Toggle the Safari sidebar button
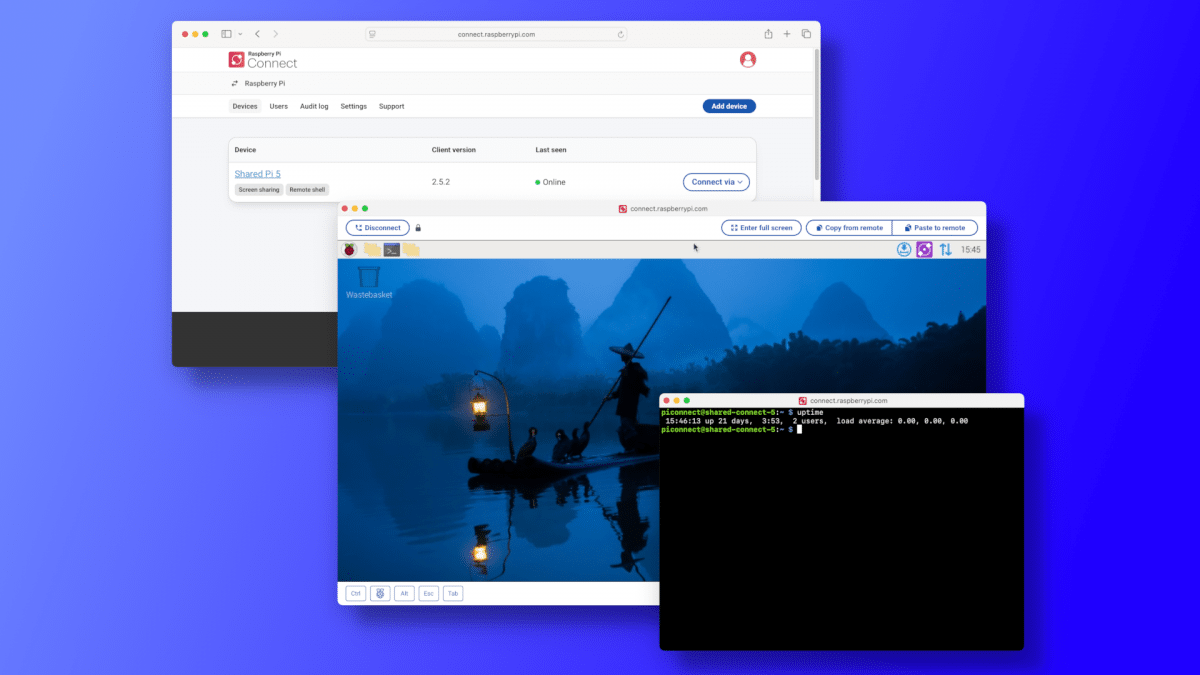Image resolution: width=1200 pixels, height=675 pixels. (x=226, y=34)
